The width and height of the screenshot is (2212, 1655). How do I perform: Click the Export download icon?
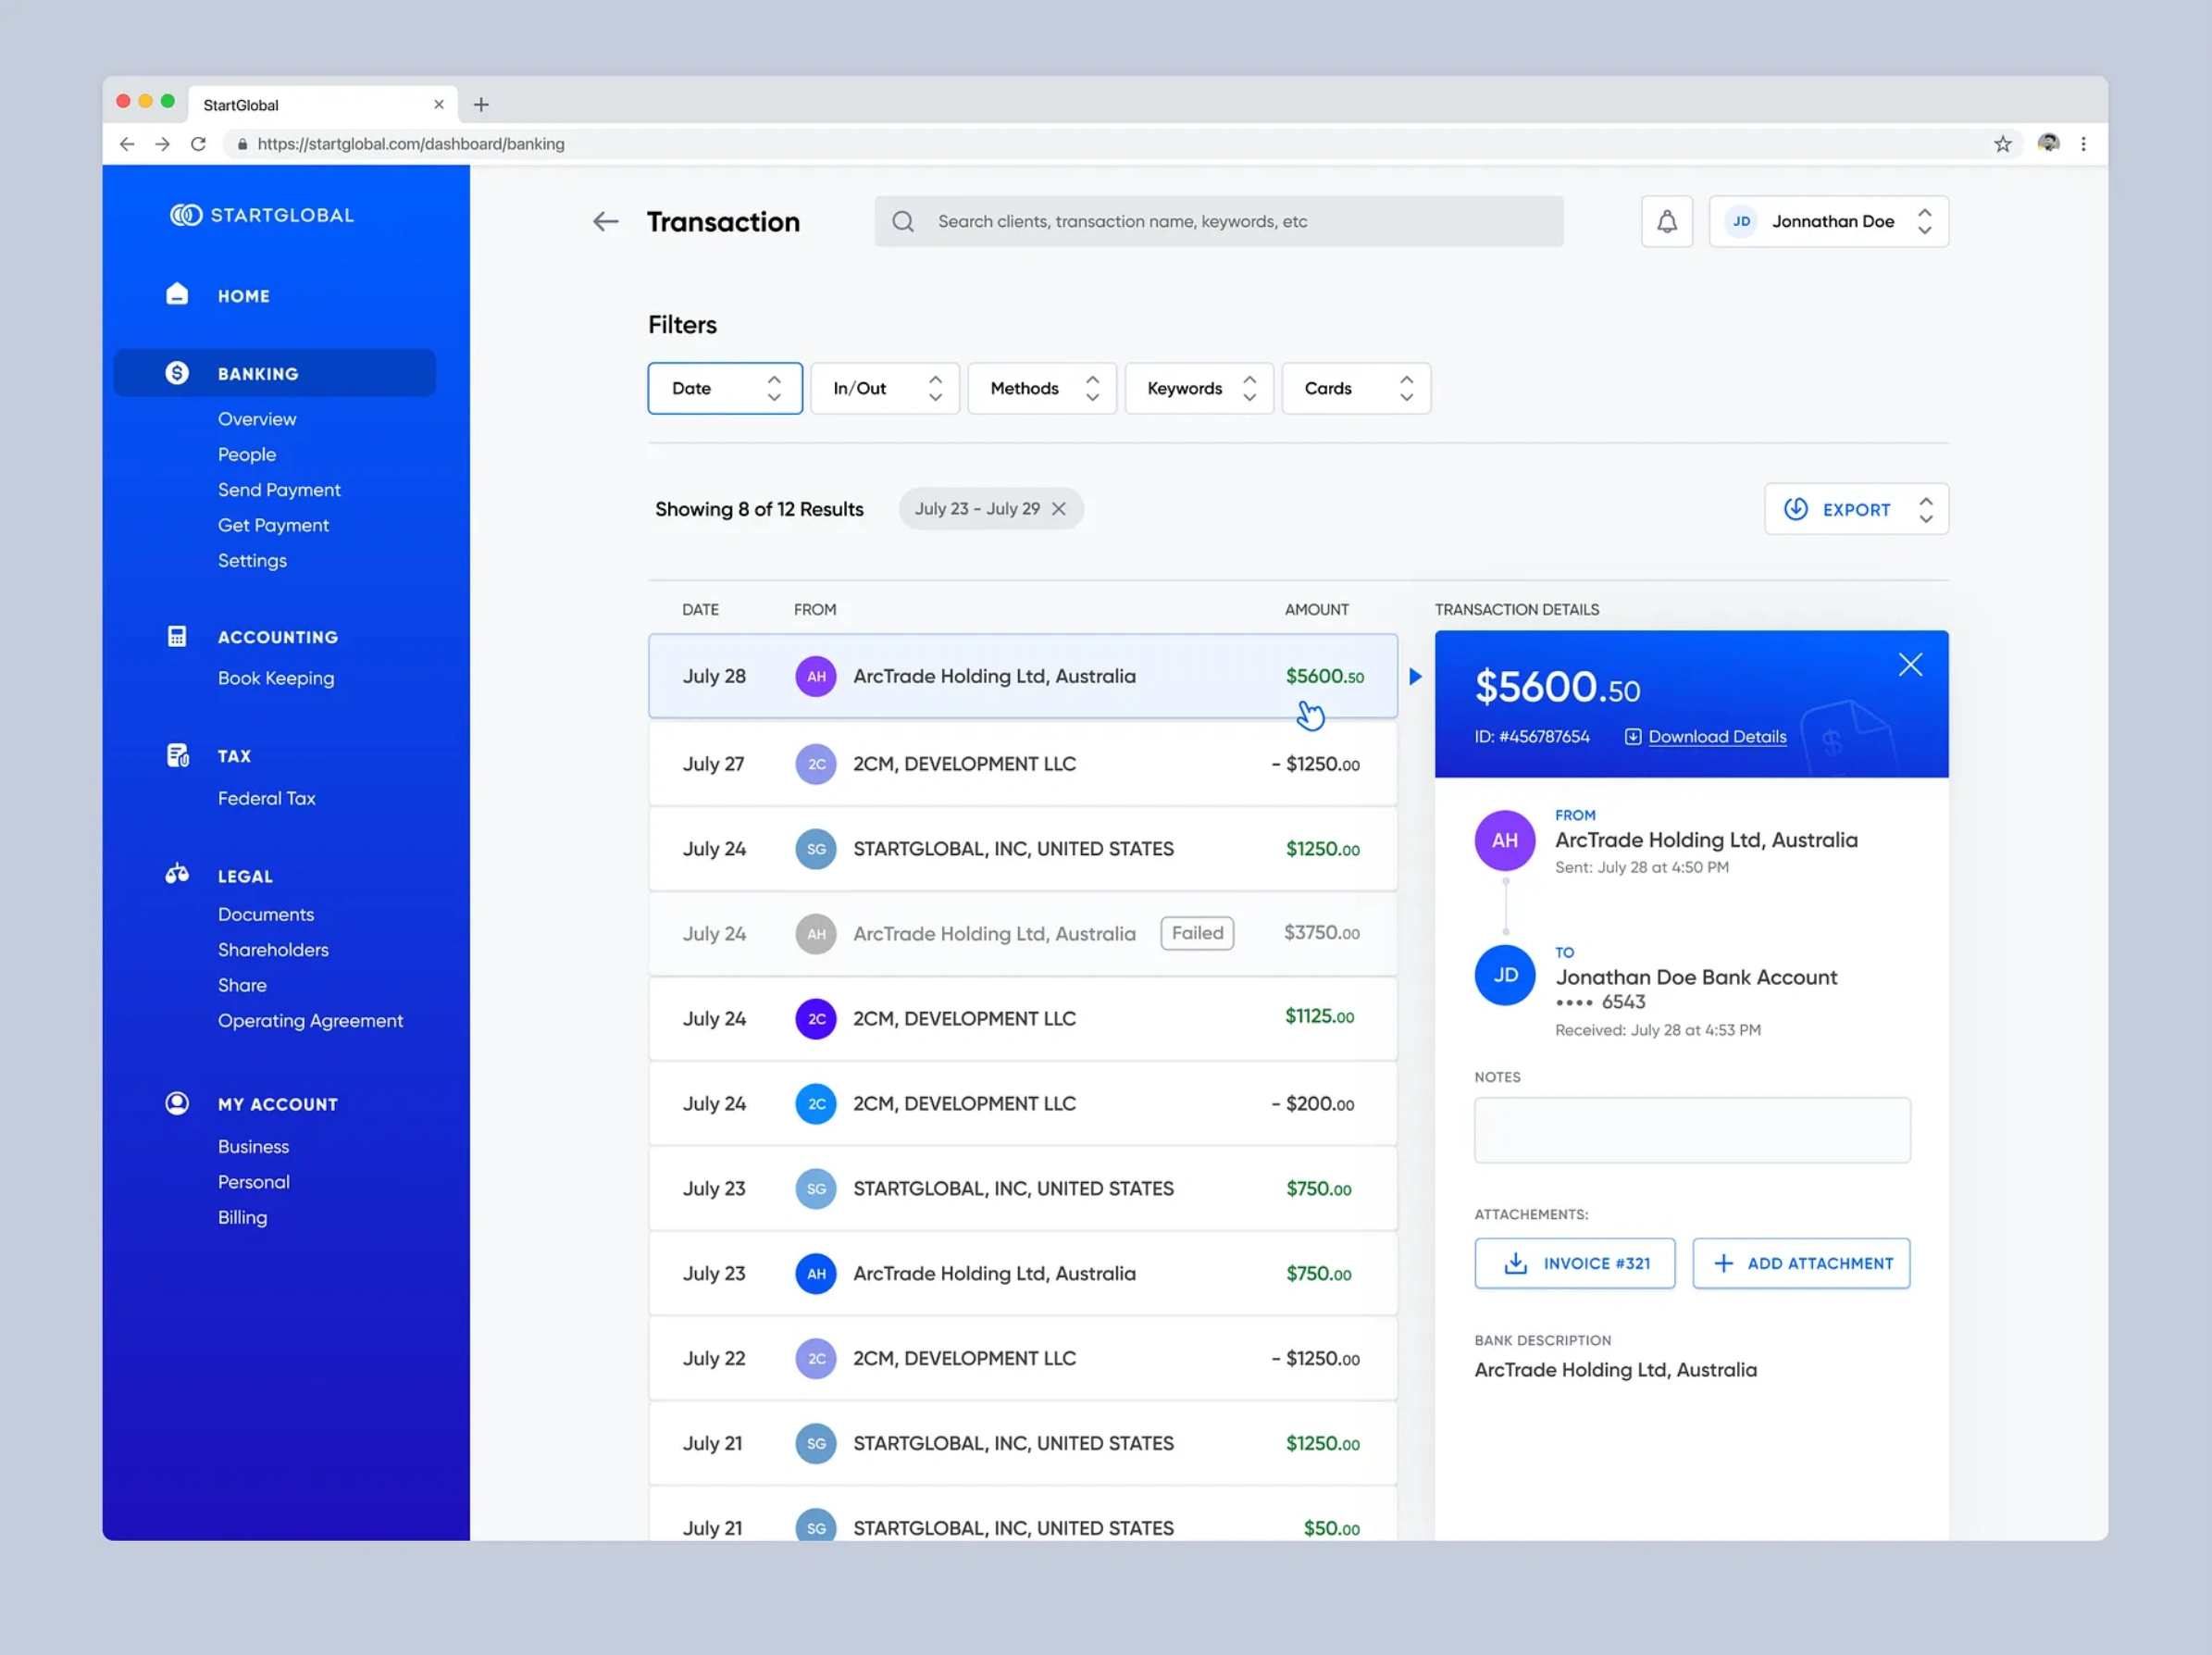pos(1796,509)
